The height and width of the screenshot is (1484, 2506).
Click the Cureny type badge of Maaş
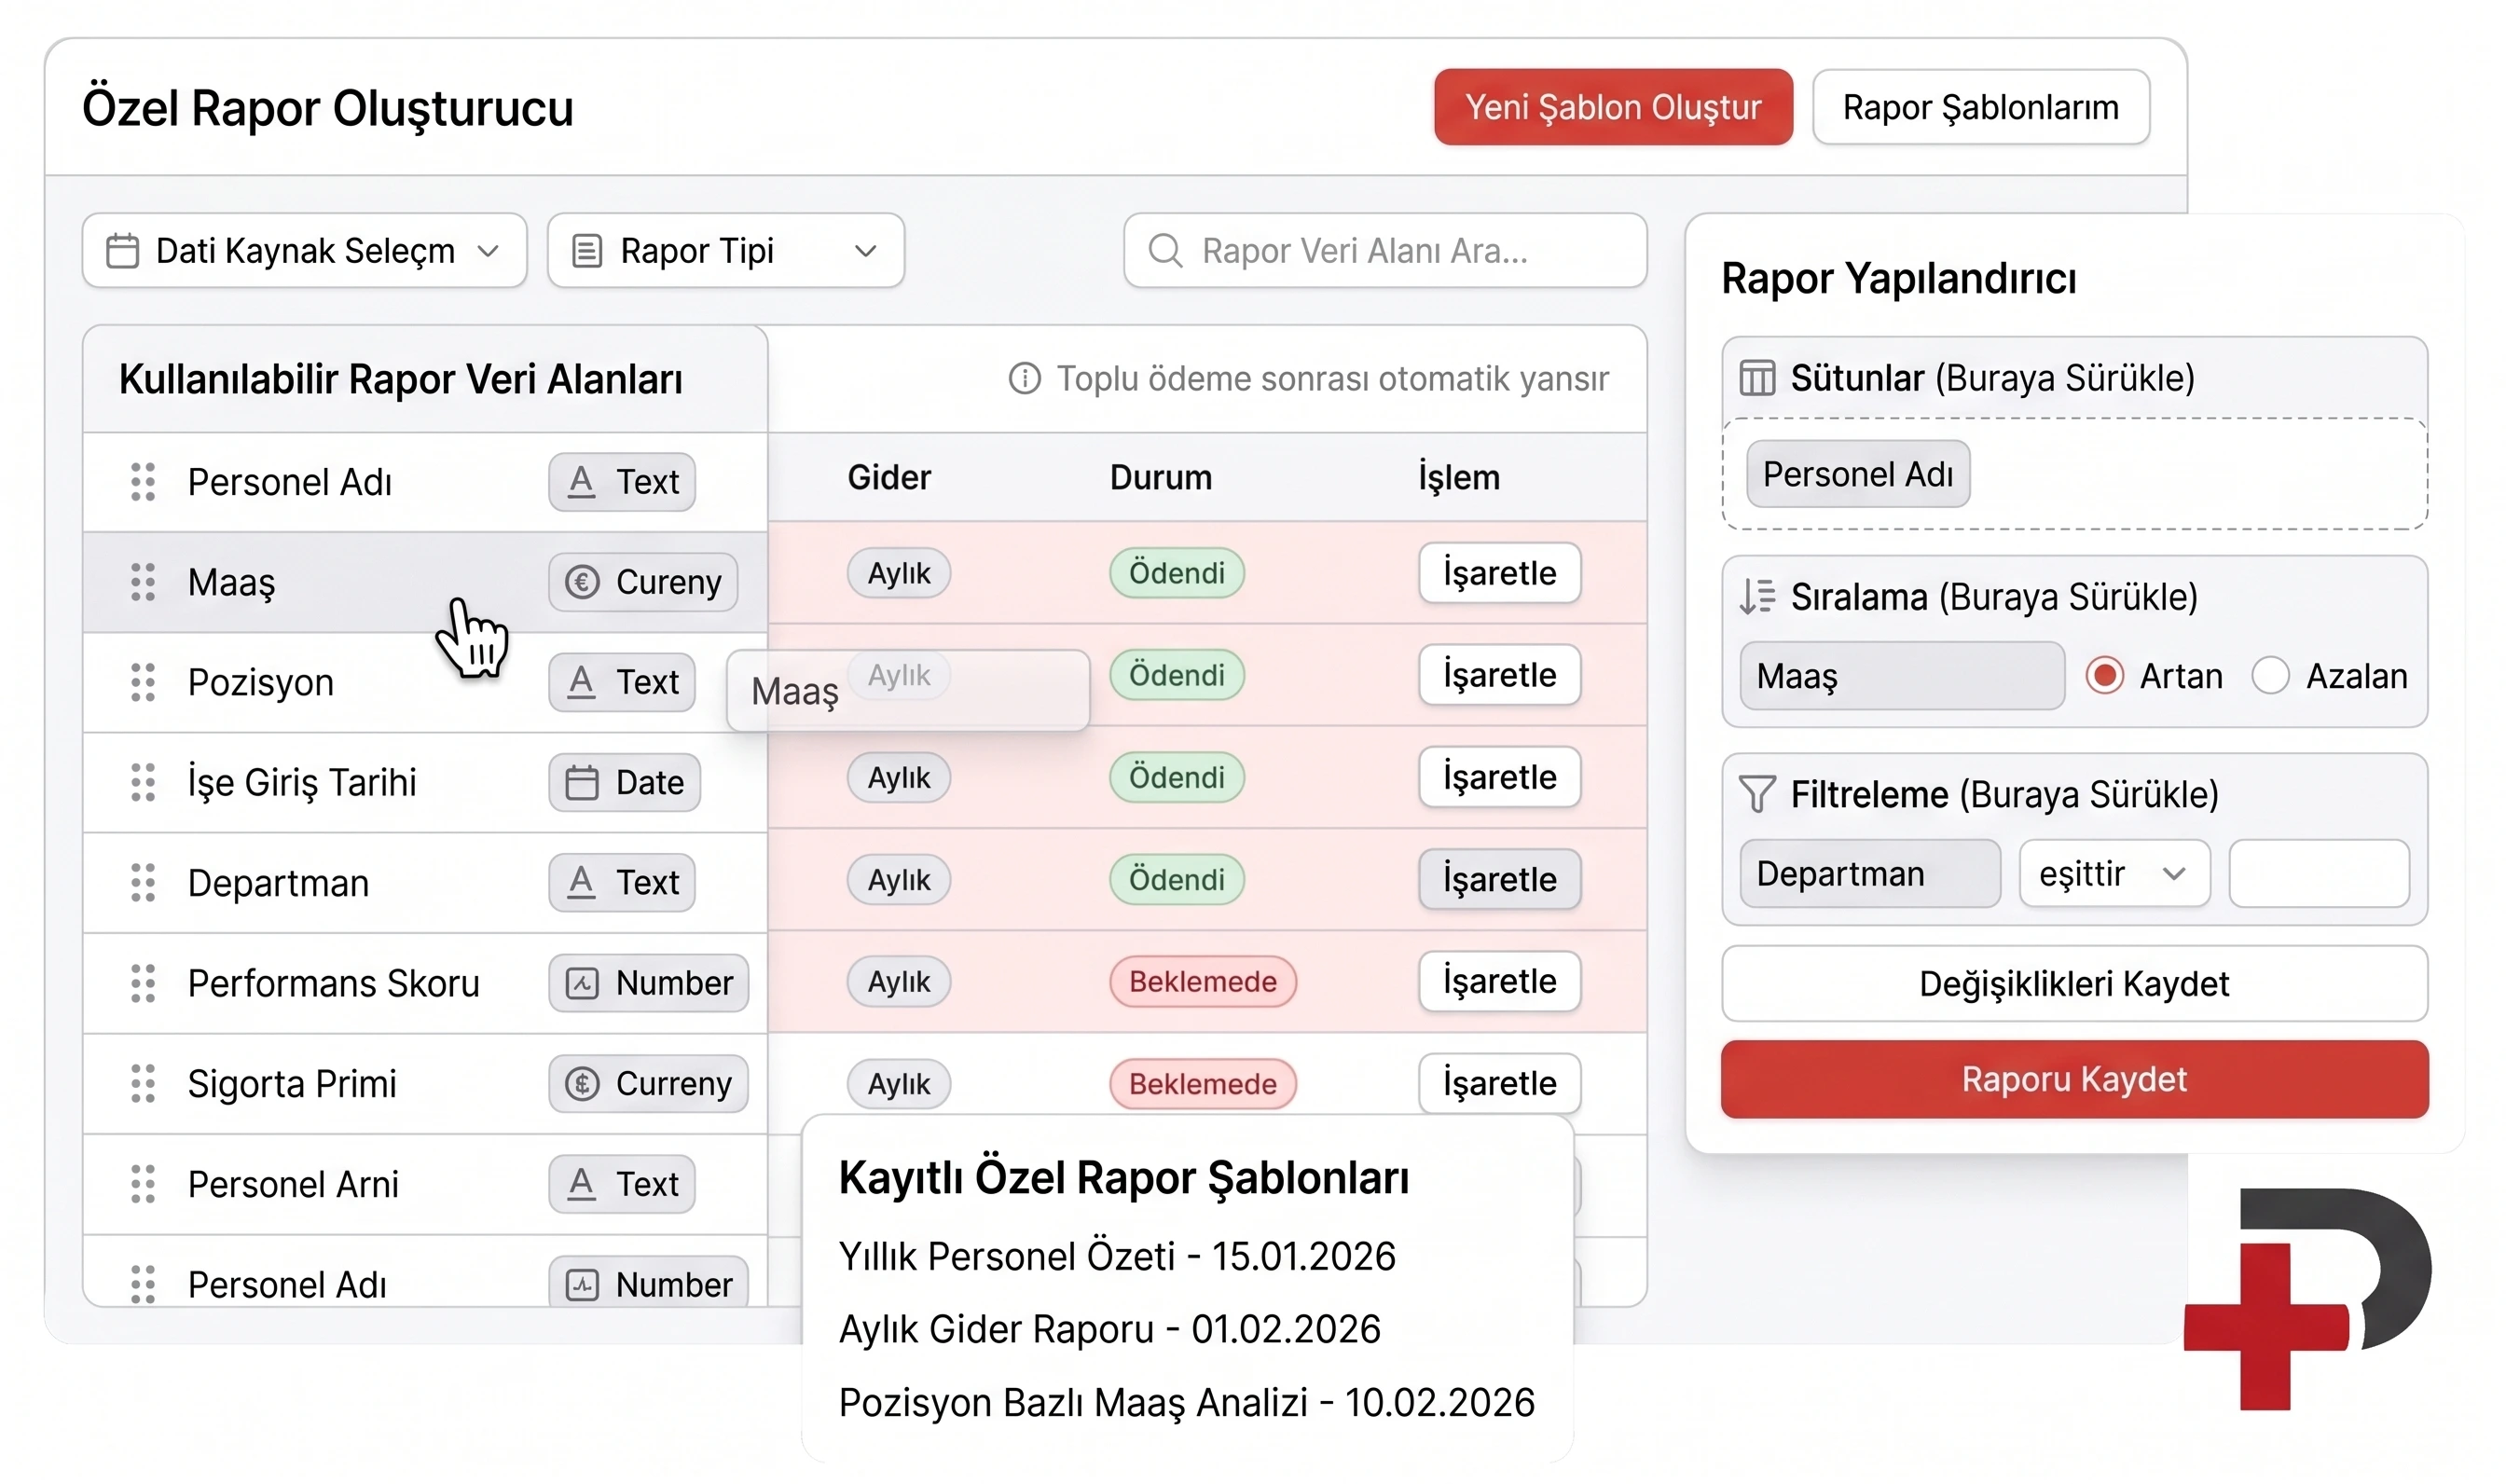click(x=643, y=582)
